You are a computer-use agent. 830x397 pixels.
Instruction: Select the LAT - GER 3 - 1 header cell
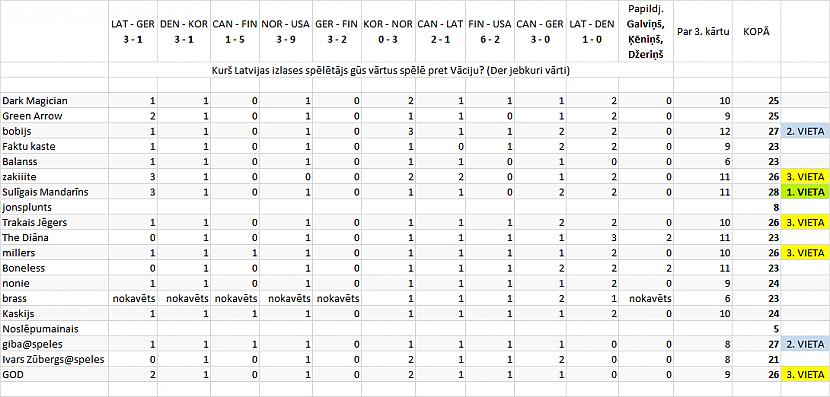(133, 31)
